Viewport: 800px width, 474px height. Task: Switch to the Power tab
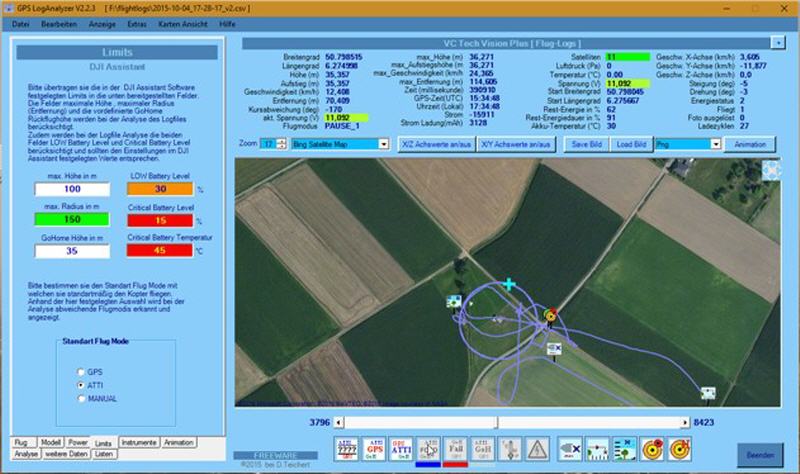(x=78, y=442)
